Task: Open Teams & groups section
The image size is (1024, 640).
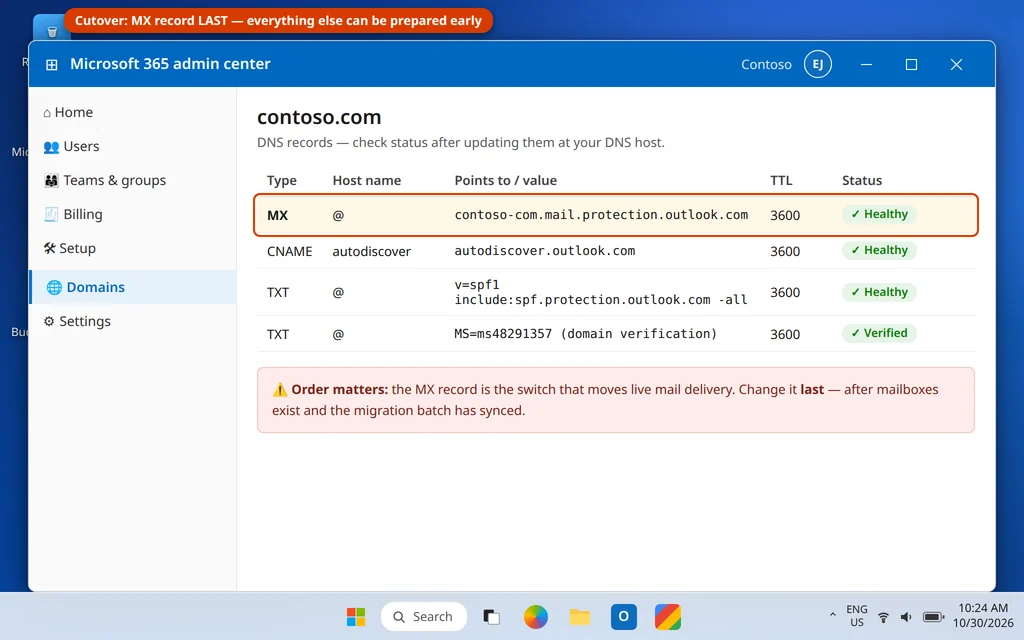Action: (133, 180)
